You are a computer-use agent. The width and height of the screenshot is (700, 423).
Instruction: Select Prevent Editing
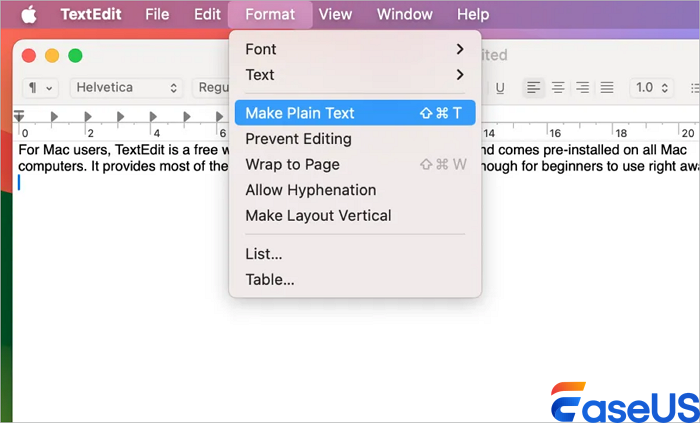pos(355,139)
